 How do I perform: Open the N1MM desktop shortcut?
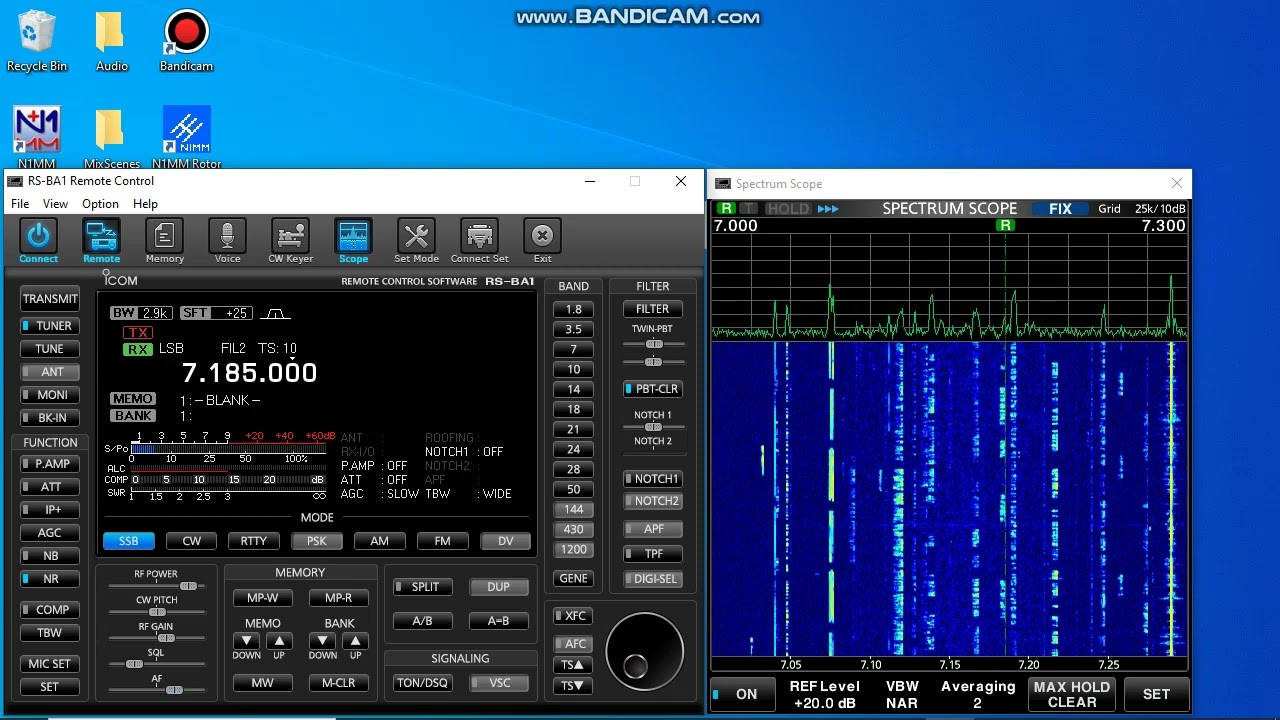tap(37, 138)
